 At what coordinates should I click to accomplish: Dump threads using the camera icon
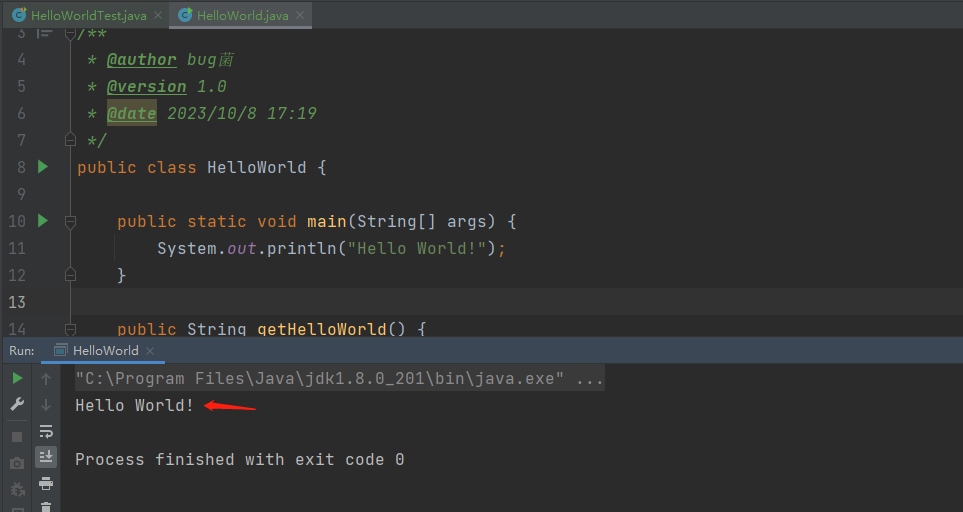point(17,463)
